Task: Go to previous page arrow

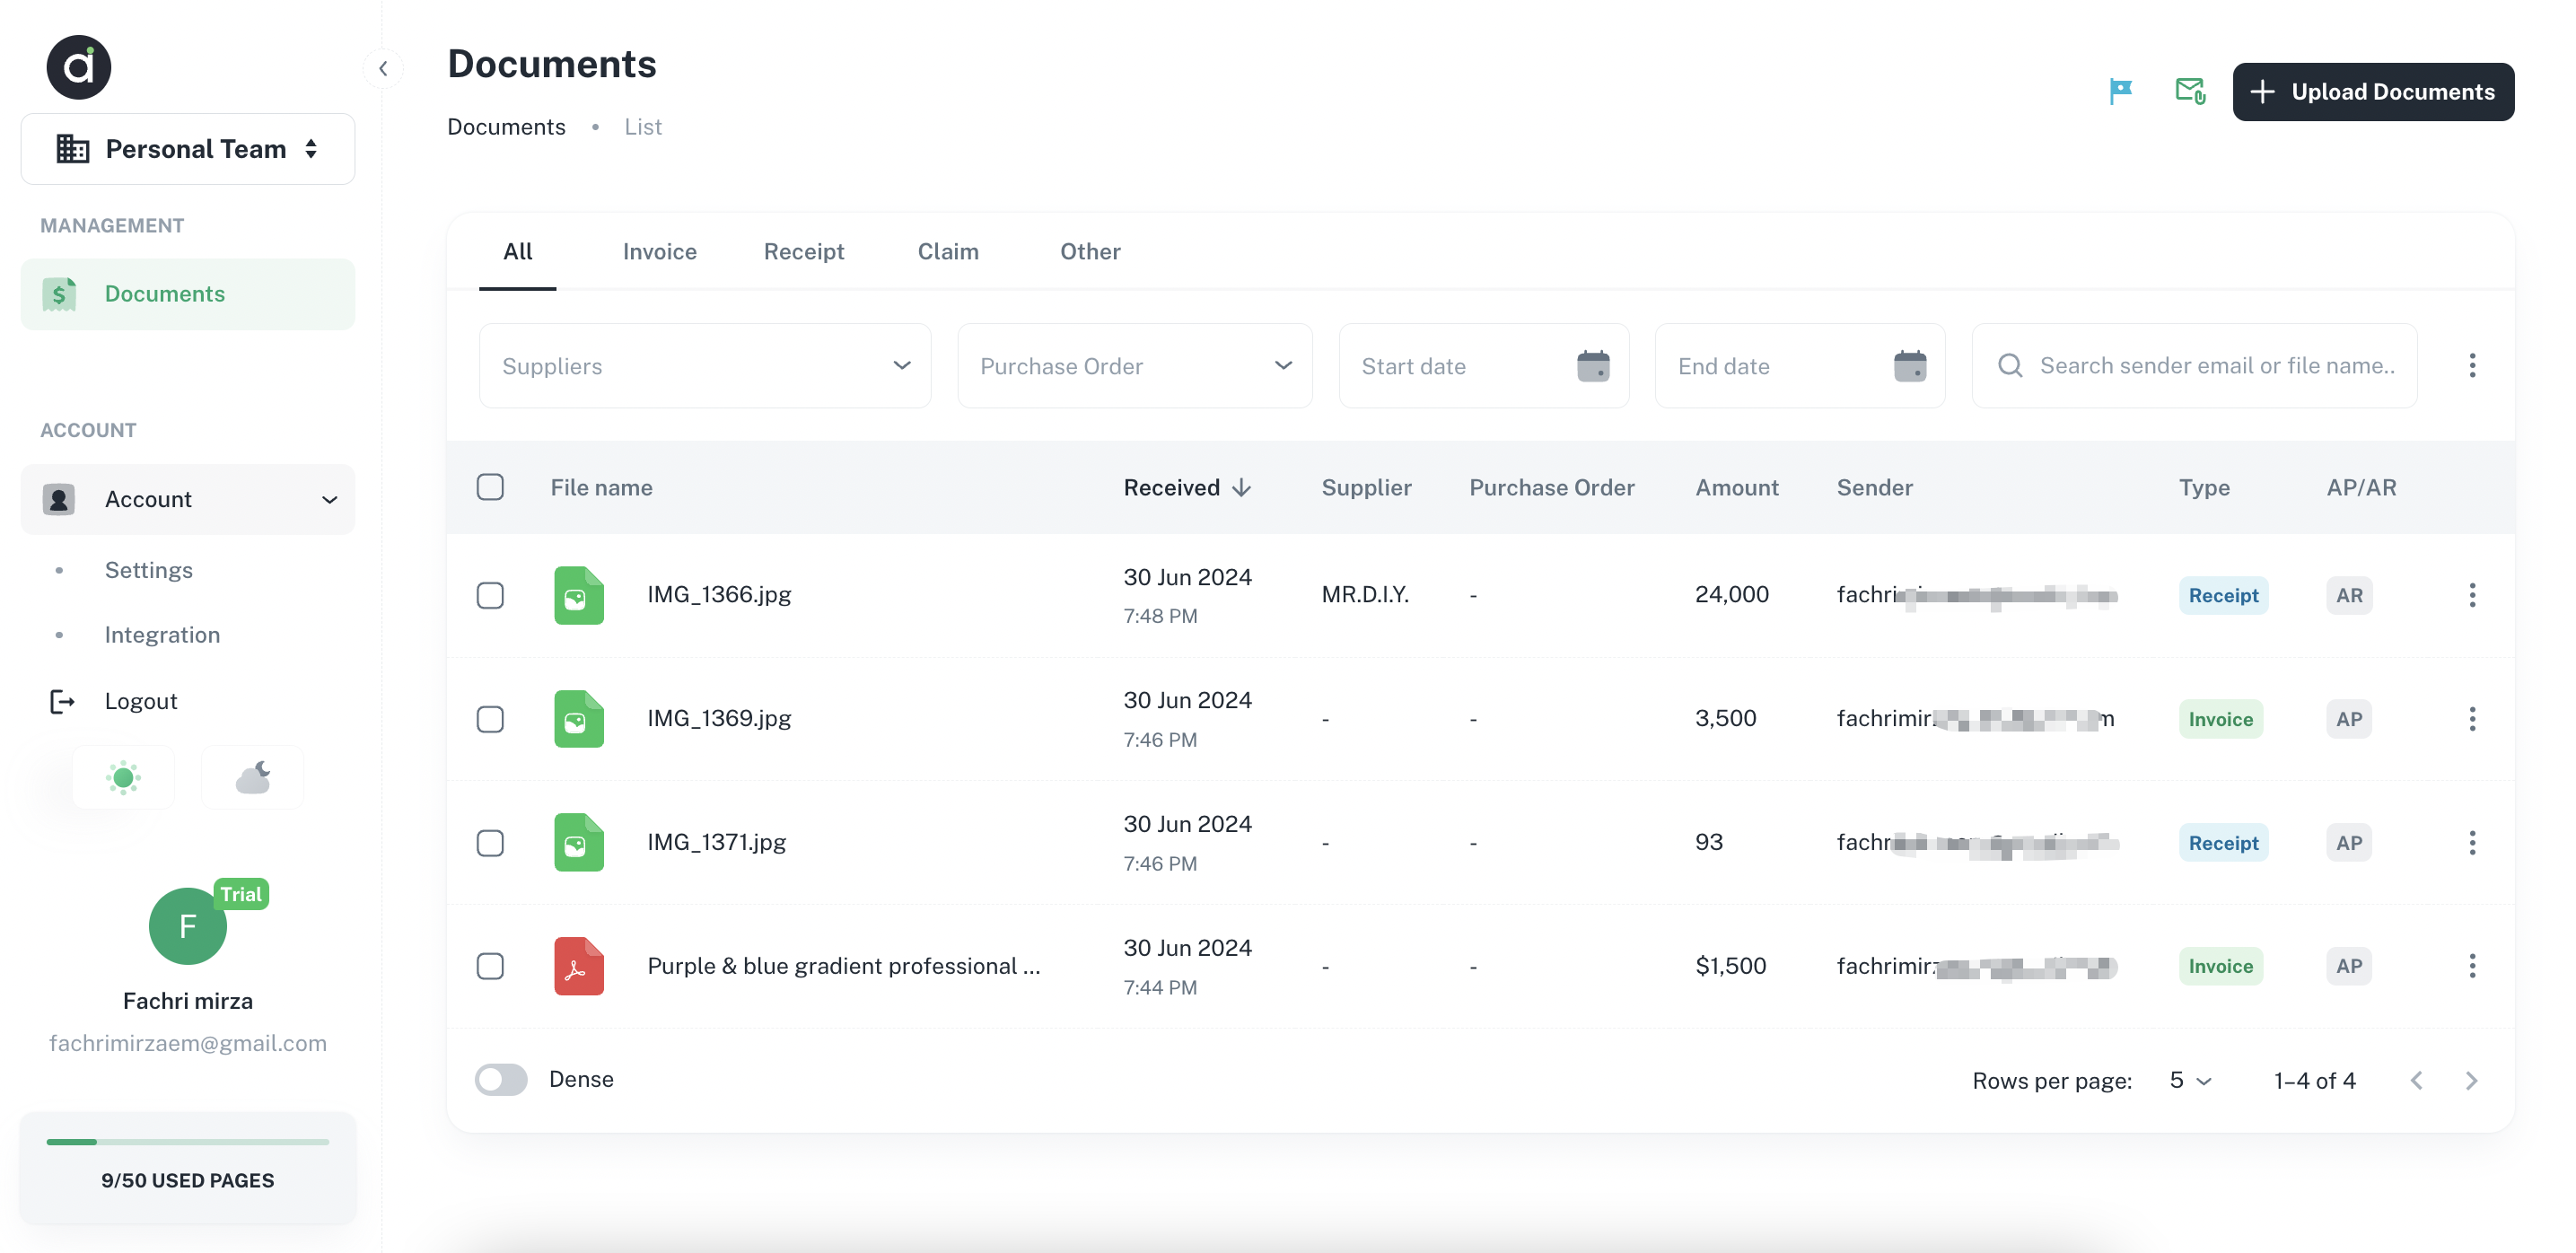Action: click(2416, 1080)
